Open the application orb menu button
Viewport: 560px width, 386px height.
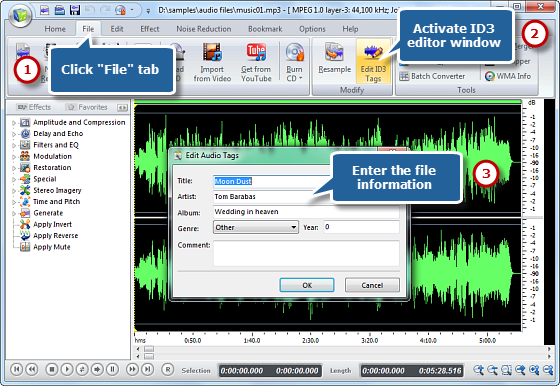click(x=20, y=15)
